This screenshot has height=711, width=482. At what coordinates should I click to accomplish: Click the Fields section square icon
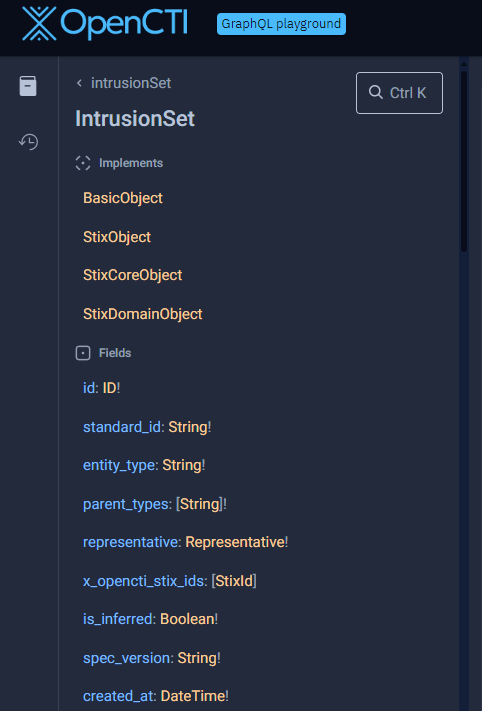point(83,353)
